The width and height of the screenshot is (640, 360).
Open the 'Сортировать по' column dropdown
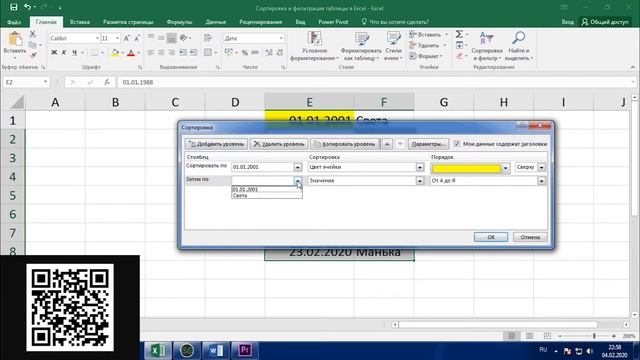click(298, 167)
